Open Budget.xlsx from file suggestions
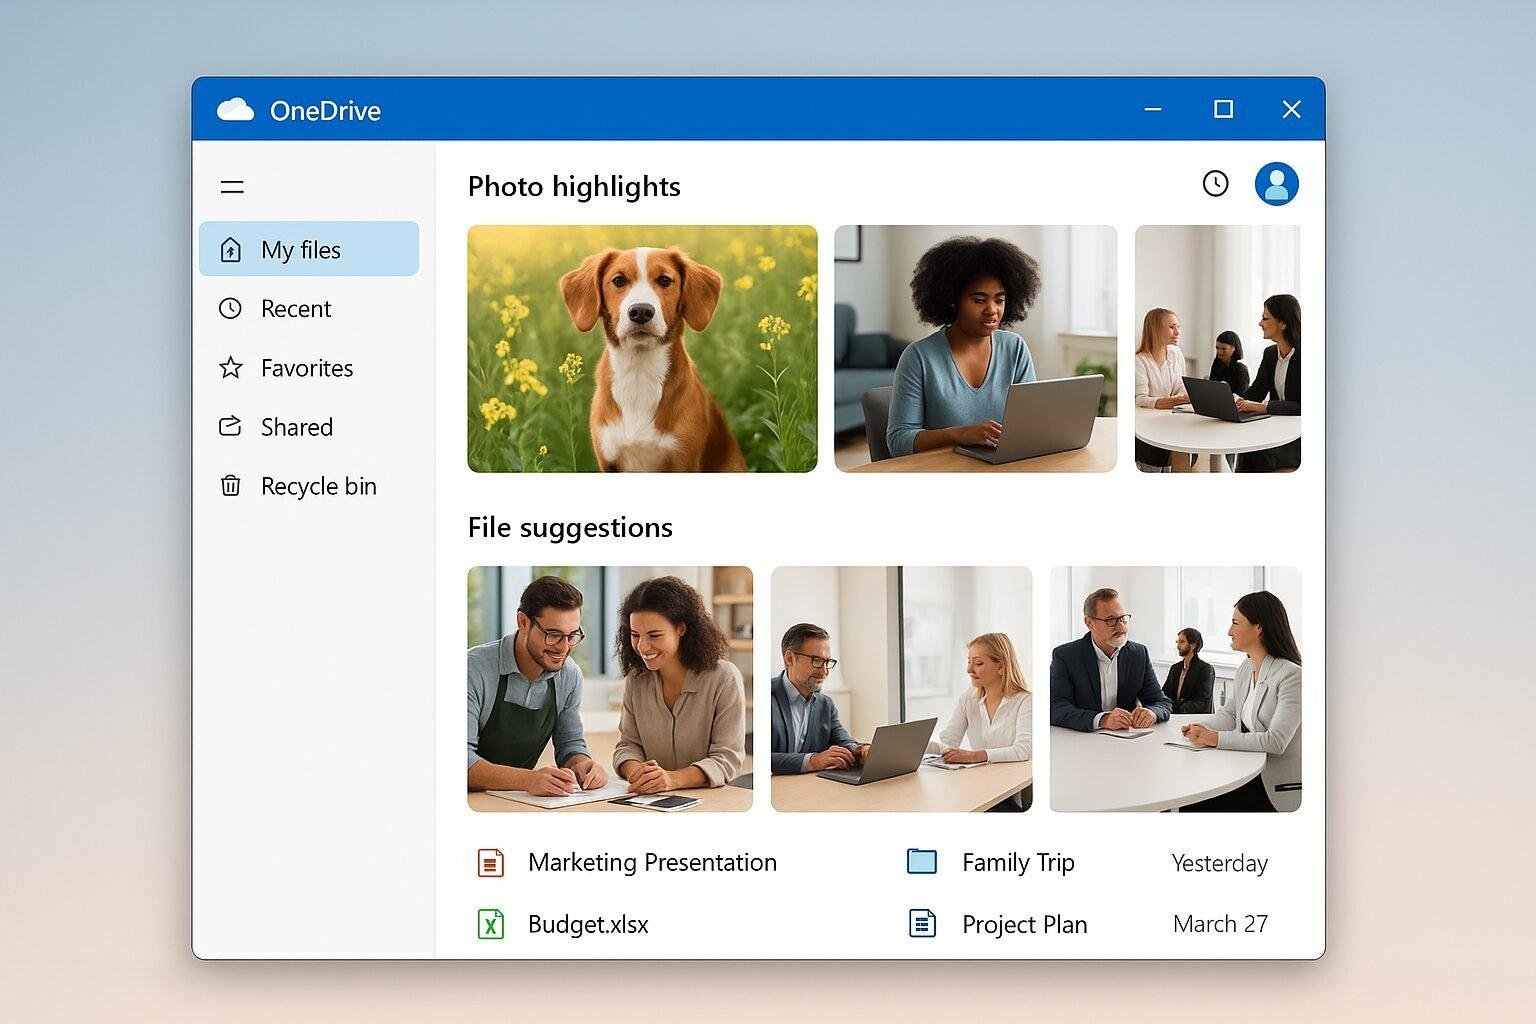Screen dimensions: 1536x1024 point(589,924)
